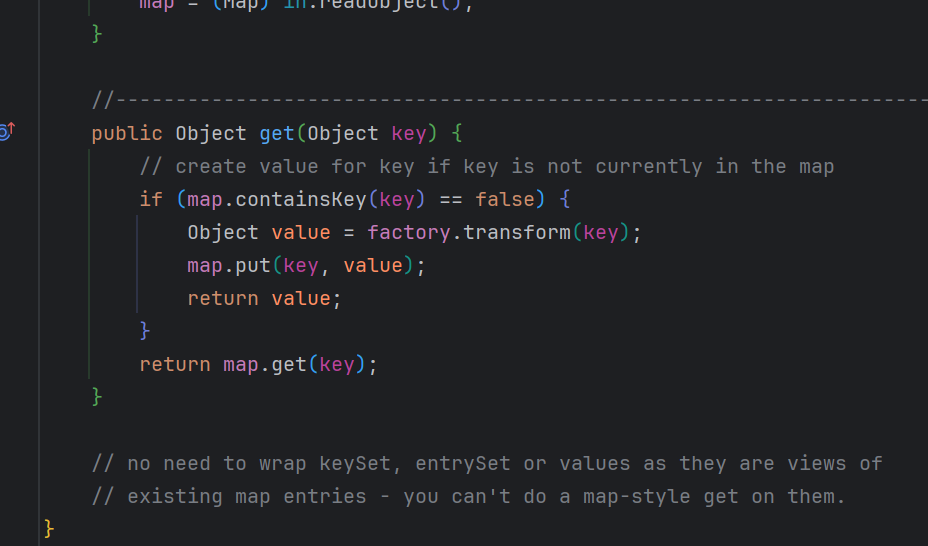928x546 pixels.
Task: Click 'get' in 'return map.get(key);'
Action: 288,365
